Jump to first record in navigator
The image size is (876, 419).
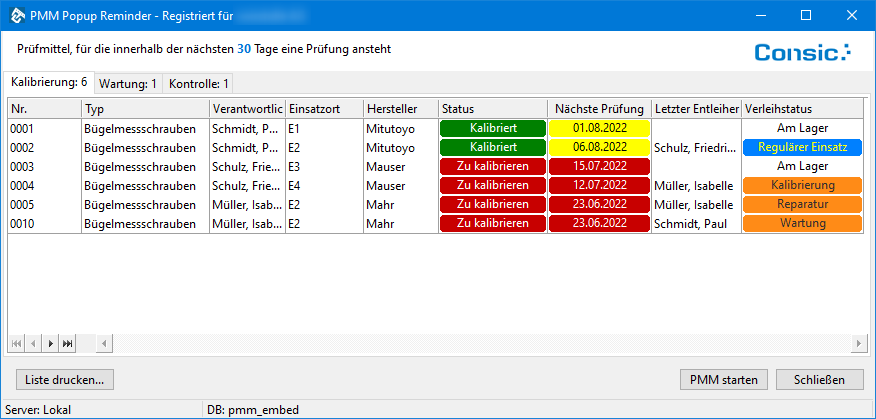16,343
